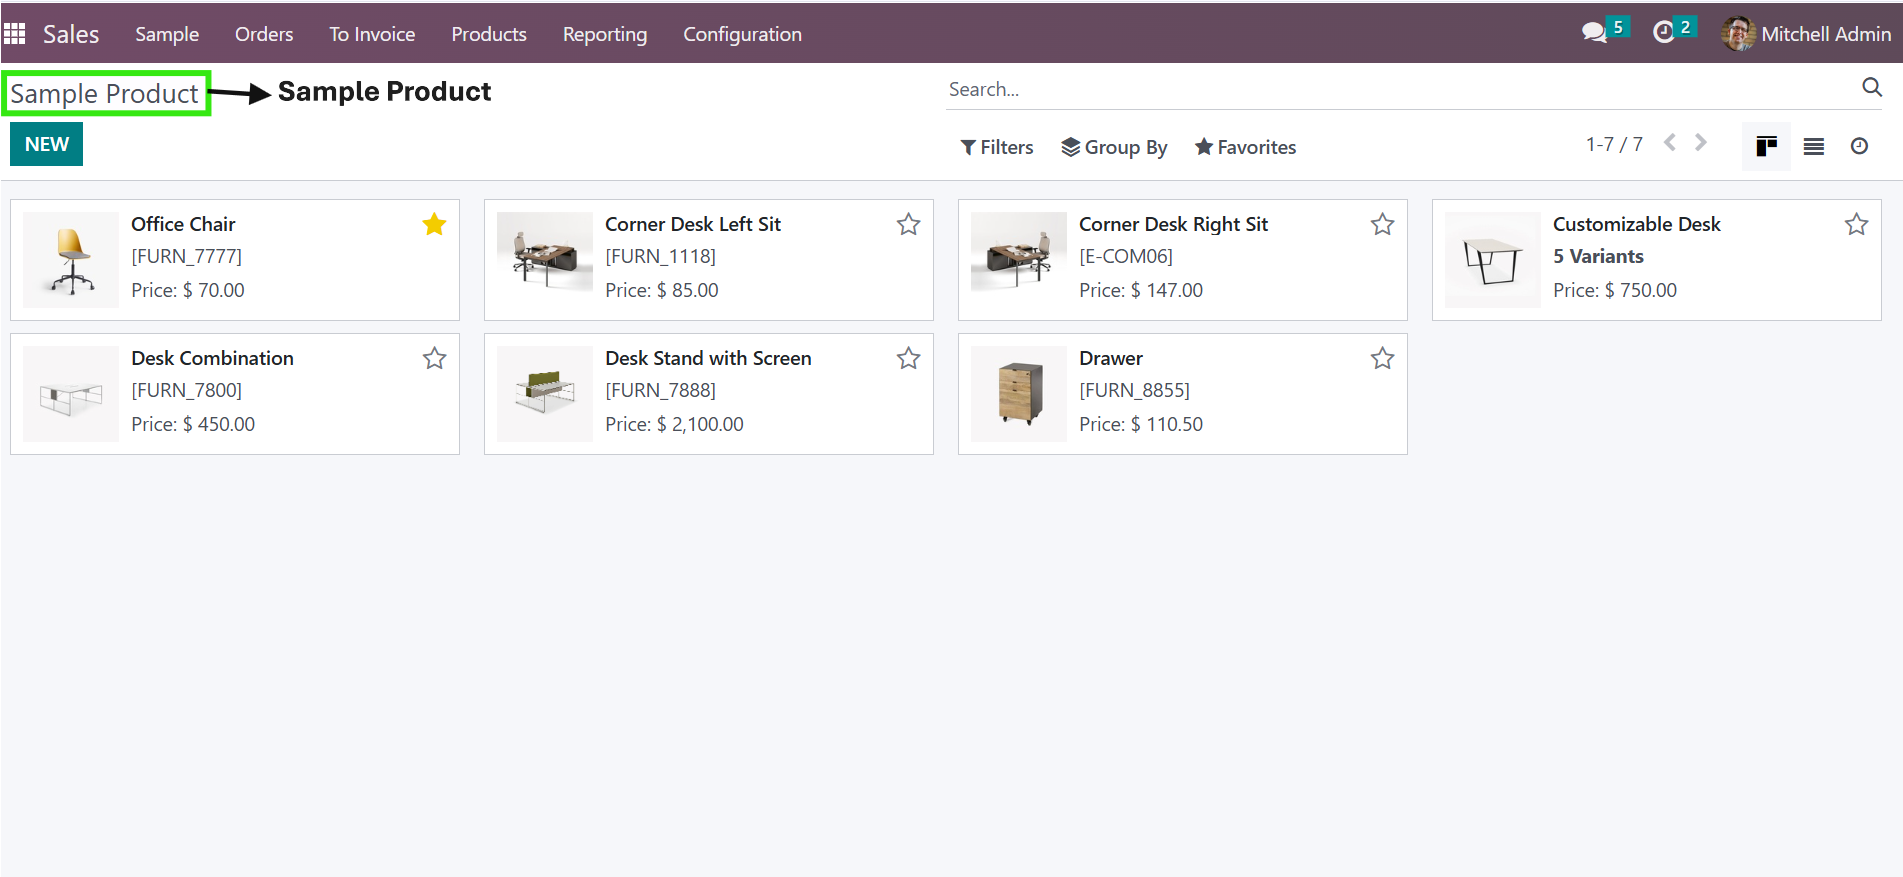
Task: Click the Corner Desk Right Sit name
Action: pos(1173,224)
